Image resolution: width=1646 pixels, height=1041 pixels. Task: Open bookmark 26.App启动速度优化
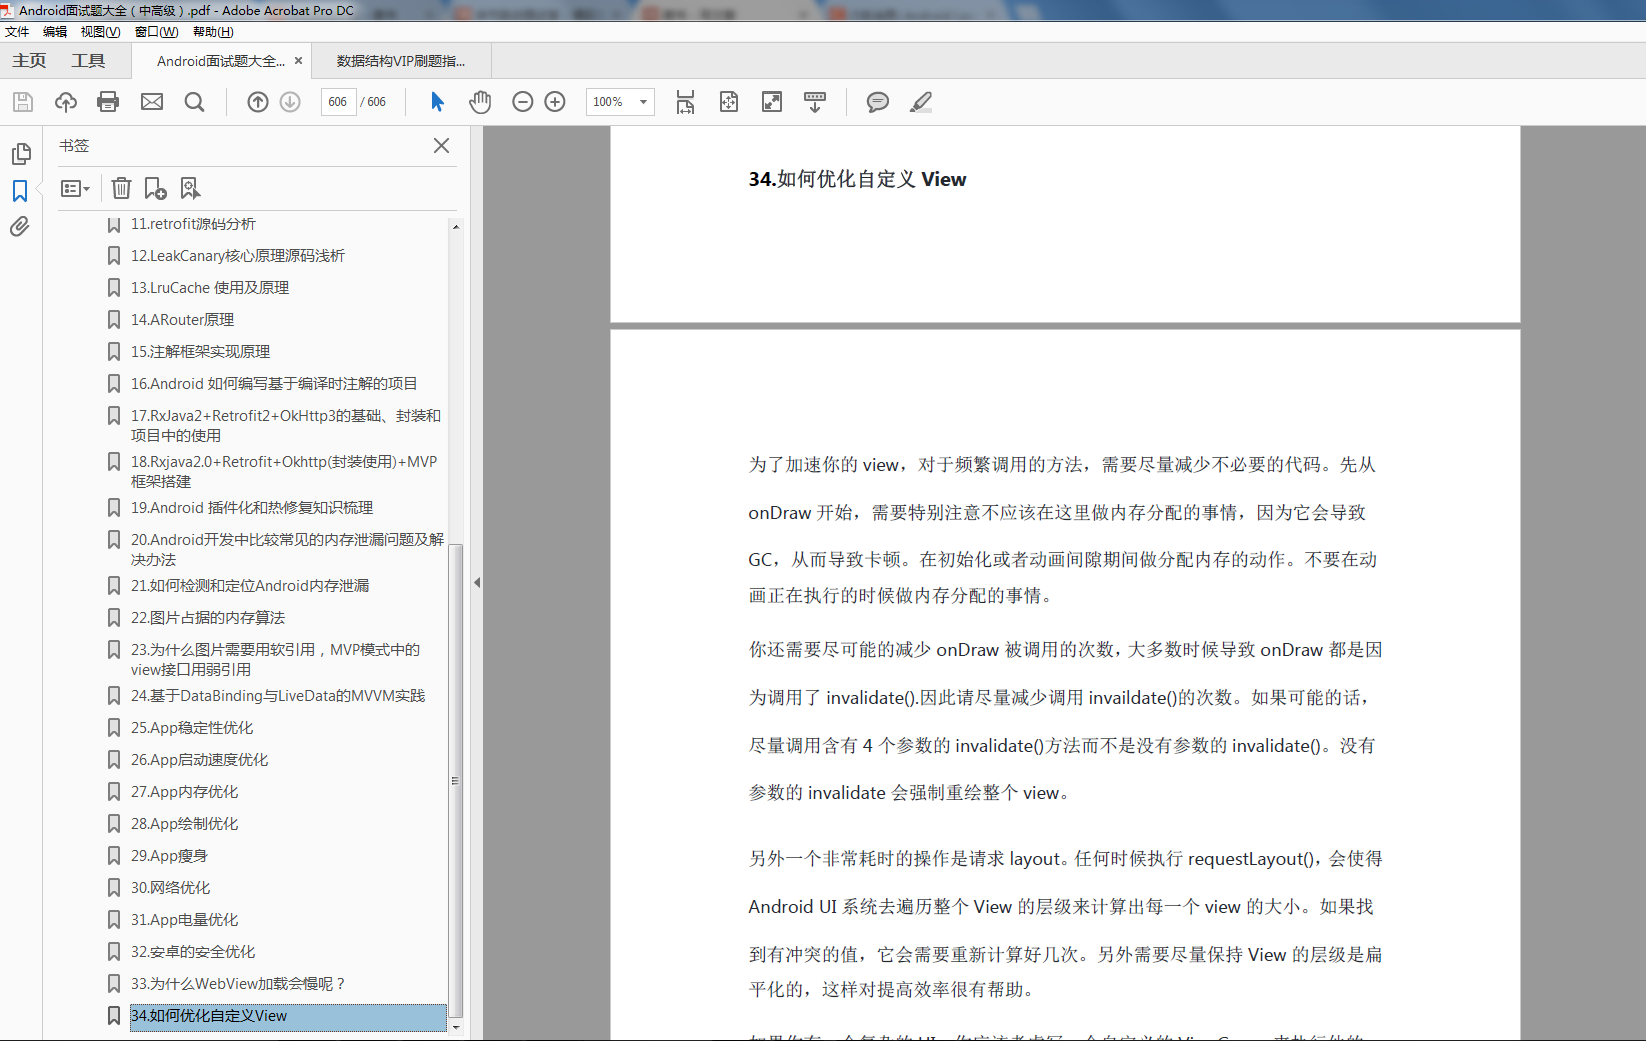[x=199, y=760]
